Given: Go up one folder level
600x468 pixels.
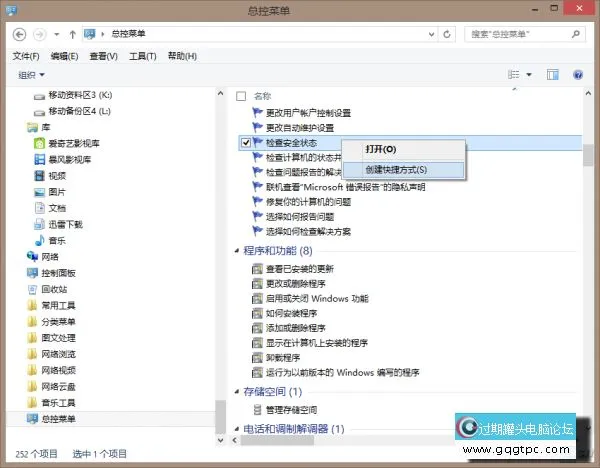Looking at the screenshot, I should pyautogui.click(x=72, y=34).
